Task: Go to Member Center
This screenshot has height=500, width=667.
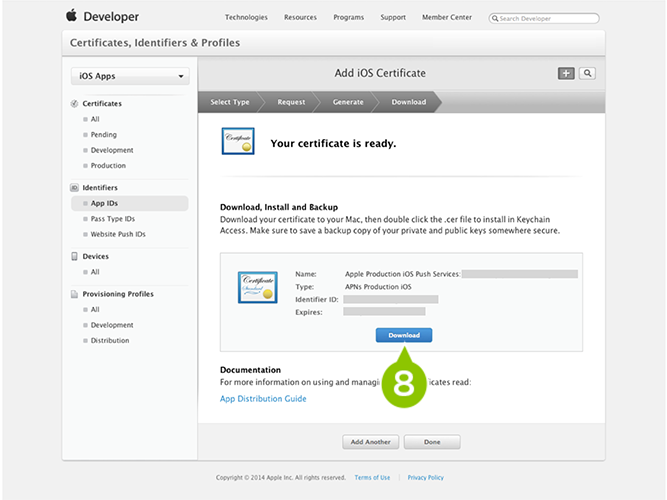Action: pyautogui.click(x=447, y=17)
